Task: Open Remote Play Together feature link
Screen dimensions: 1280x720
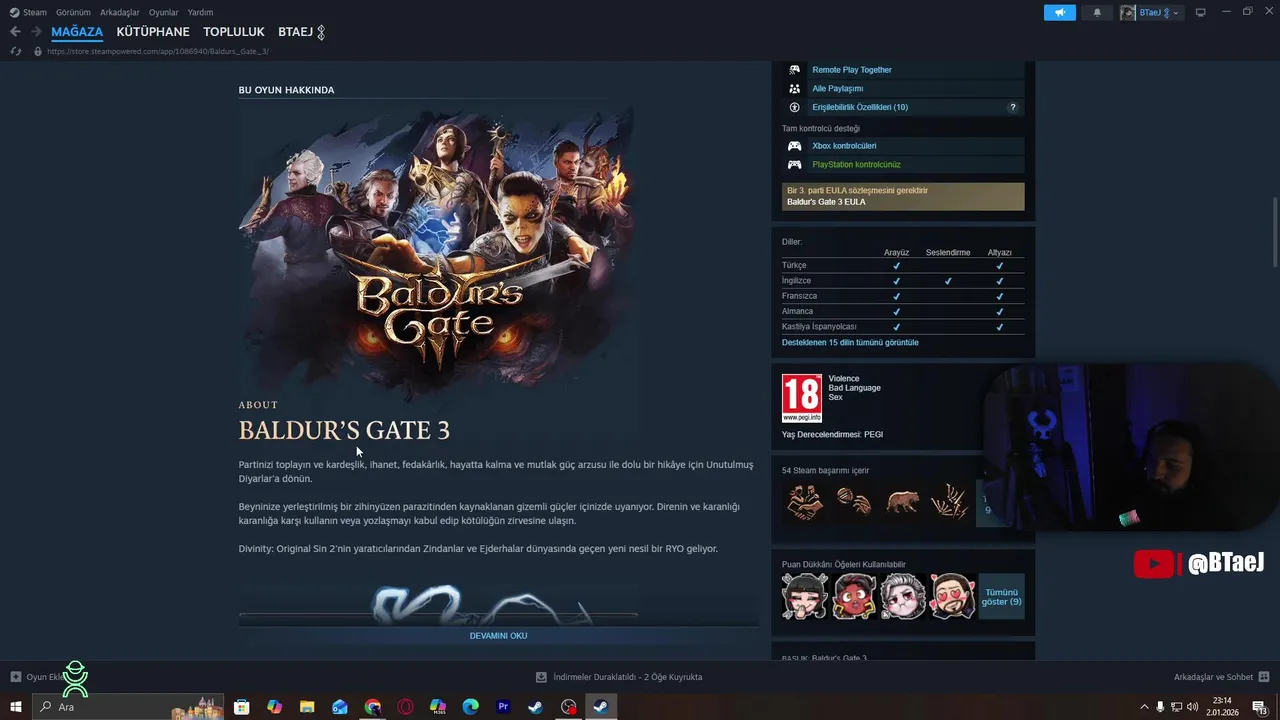Action: (x=852, y=70)
